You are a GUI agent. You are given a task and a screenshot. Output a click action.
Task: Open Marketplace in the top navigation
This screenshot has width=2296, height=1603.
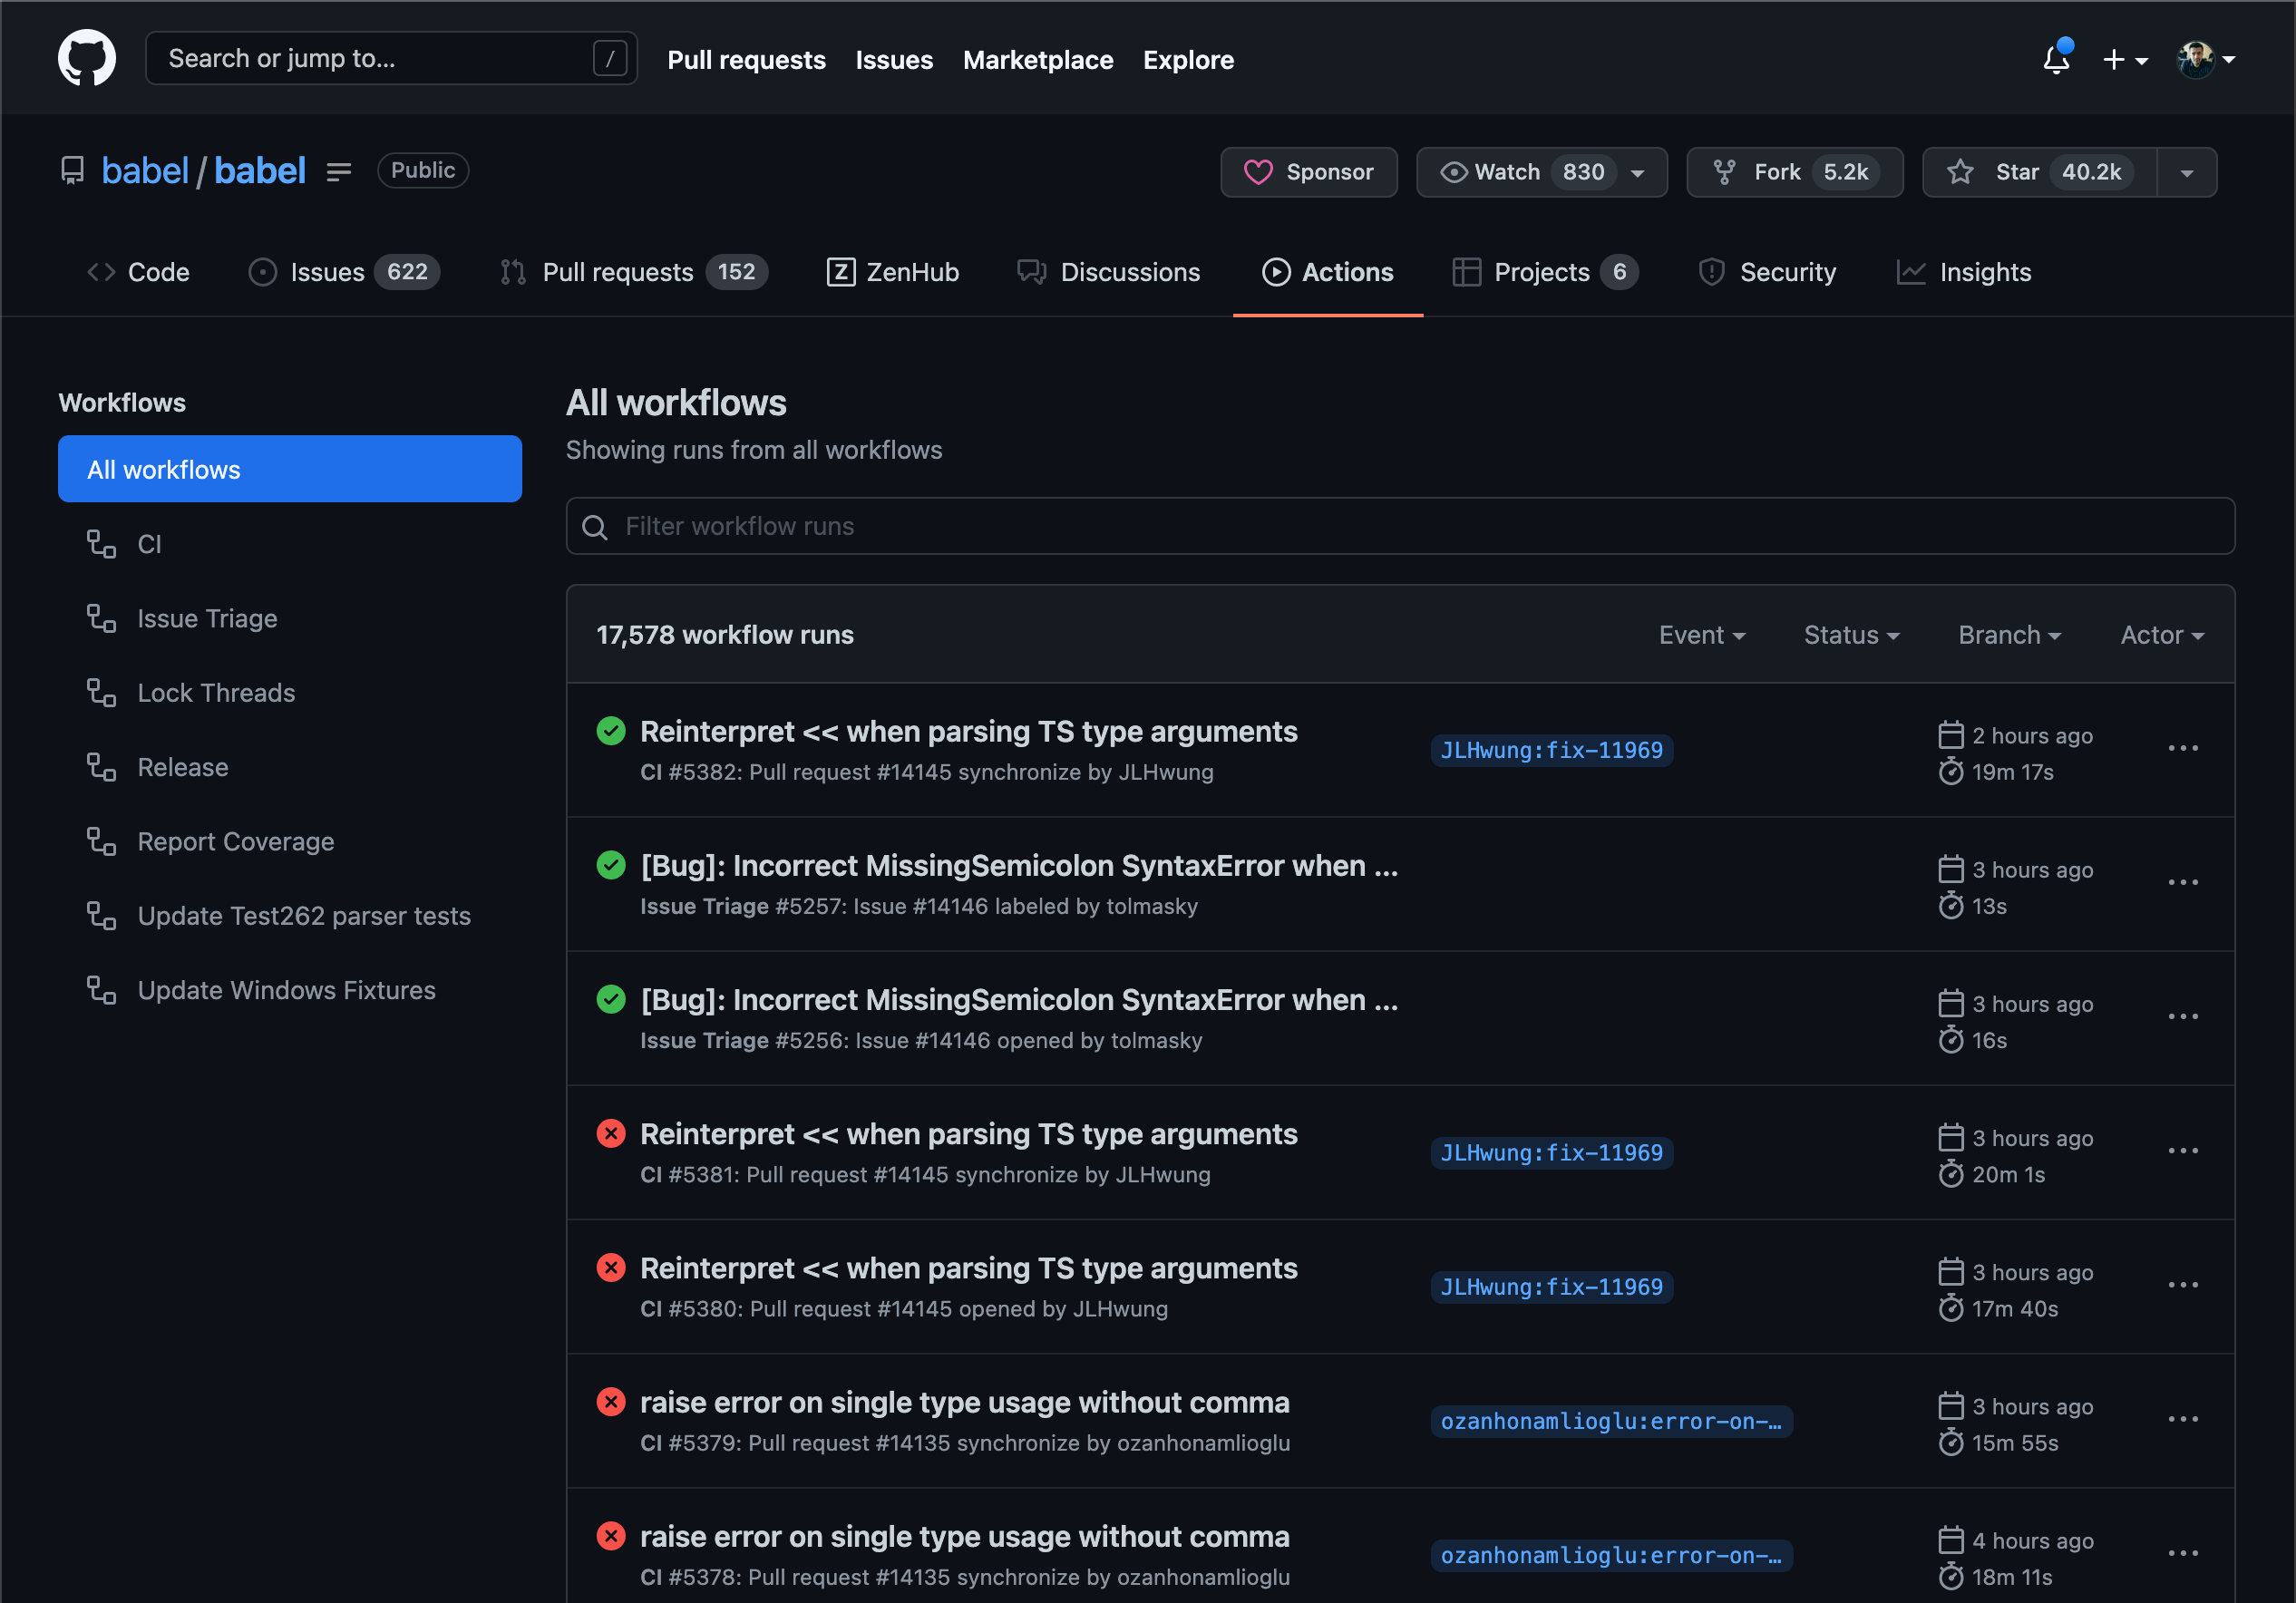point(1038,60)
